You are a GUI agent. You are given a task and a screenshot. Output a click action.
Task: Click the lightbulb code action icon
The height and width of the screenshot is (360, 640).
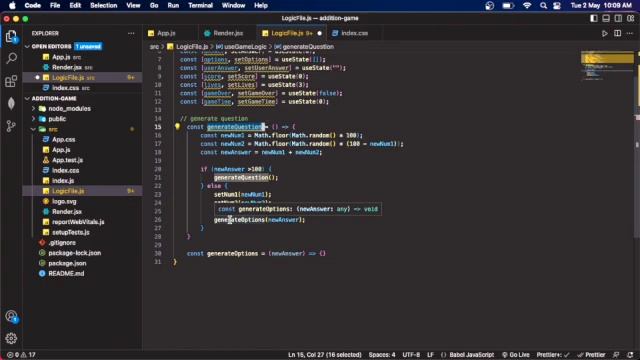pos(177,127)
